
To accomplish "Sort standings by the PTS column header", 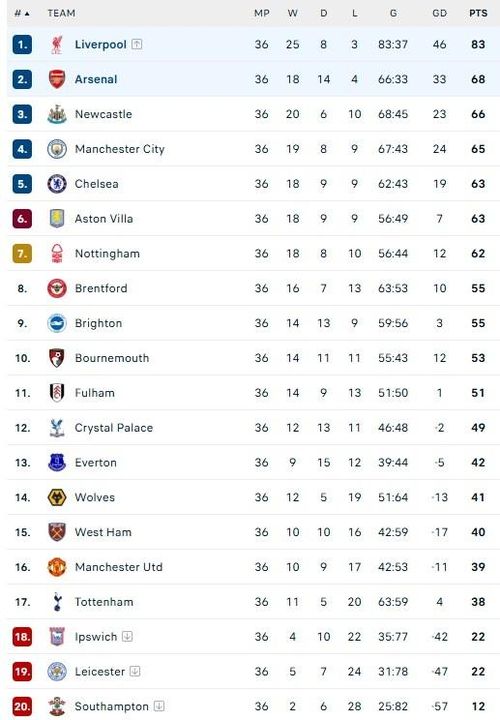I will [x=478, y=13].
